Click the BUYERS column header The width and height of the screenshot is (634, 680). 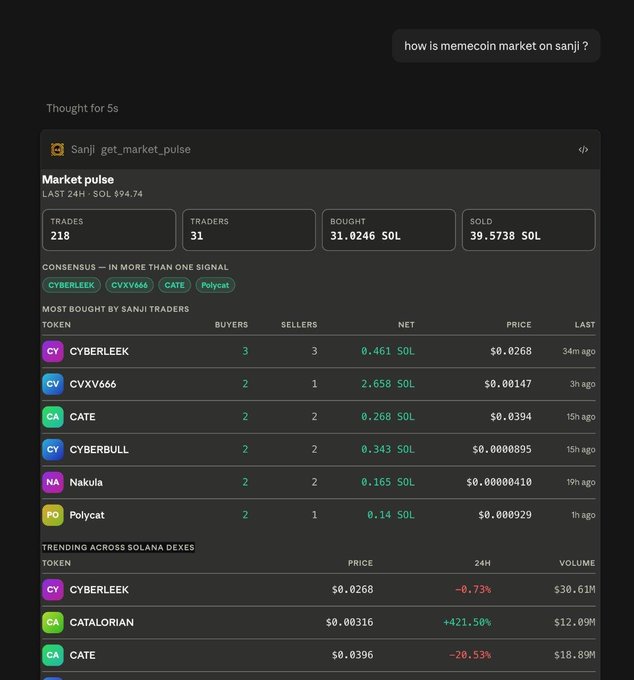231,325
